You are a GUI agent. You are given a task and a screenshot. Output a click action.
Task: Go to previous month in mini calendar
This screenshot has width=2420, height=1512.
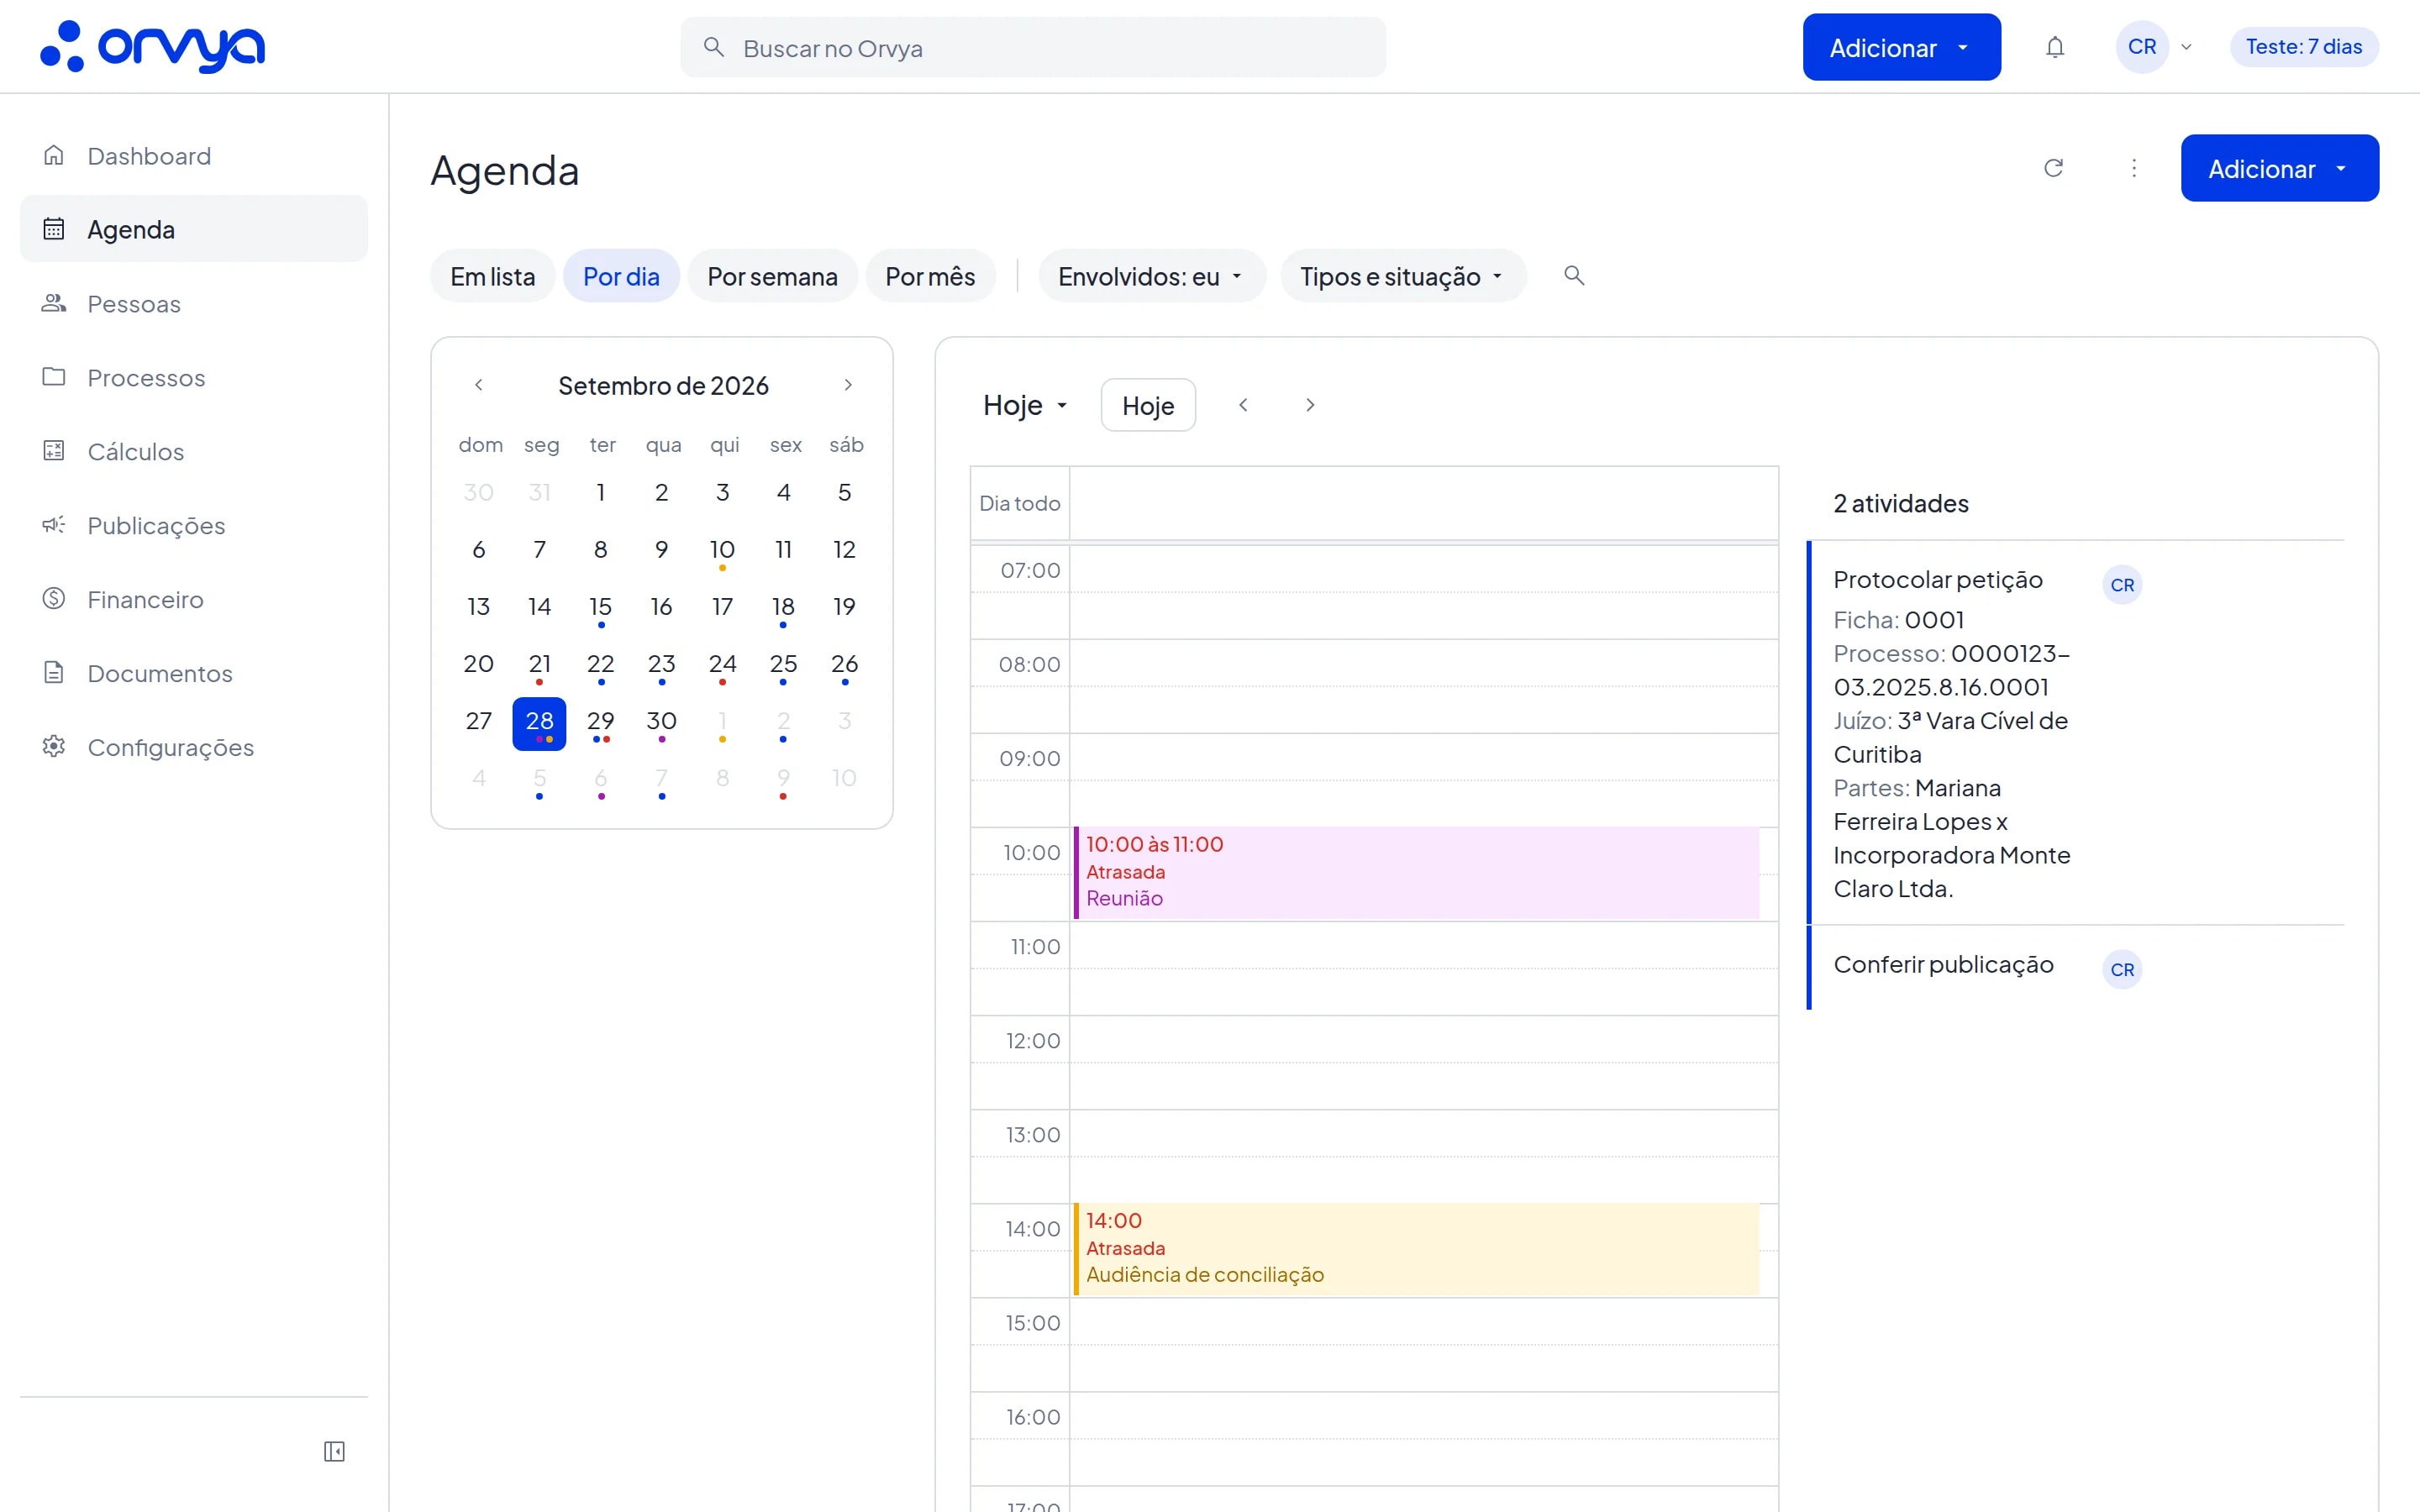[479, 385]
